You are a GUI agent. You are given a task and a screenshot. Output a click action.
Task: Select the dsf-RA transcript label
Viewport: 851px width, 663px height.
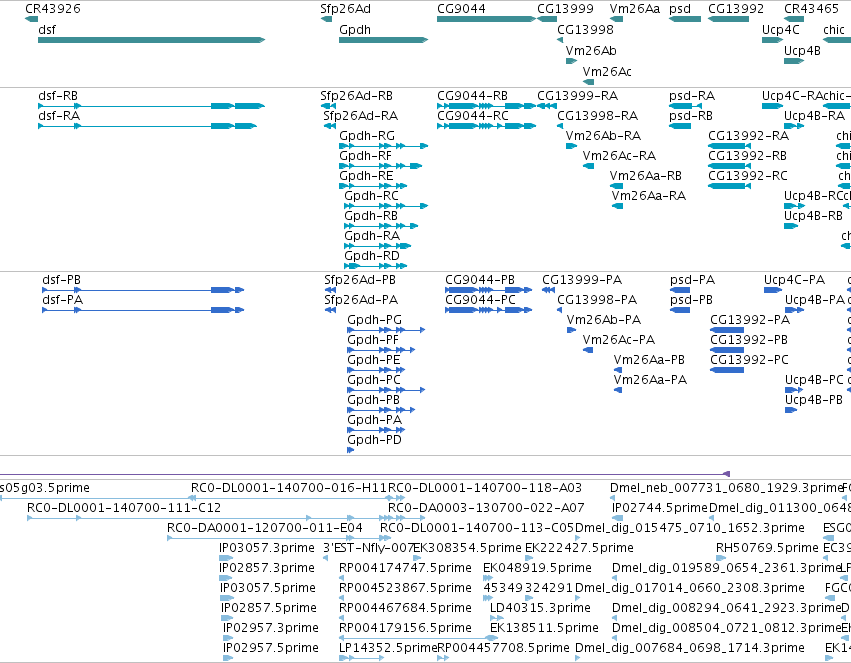pyautogui.click(x=59, y=116)
